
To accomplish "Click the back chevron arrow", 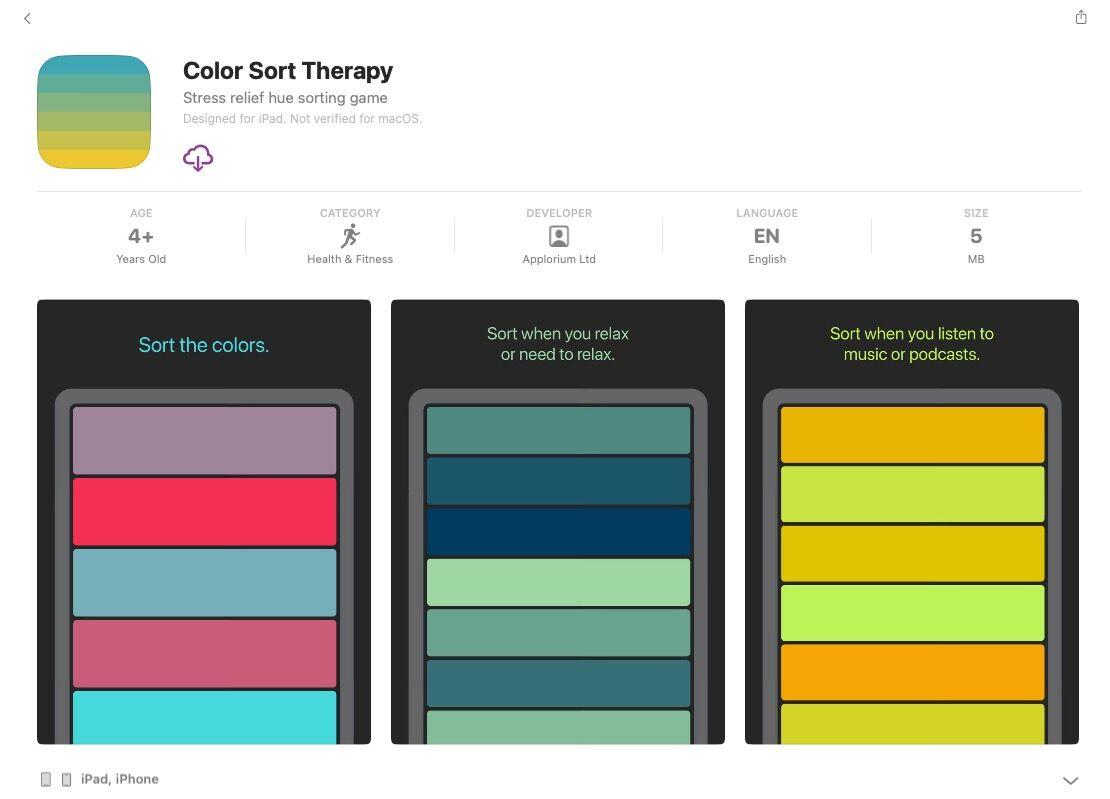I will [27, 18].
